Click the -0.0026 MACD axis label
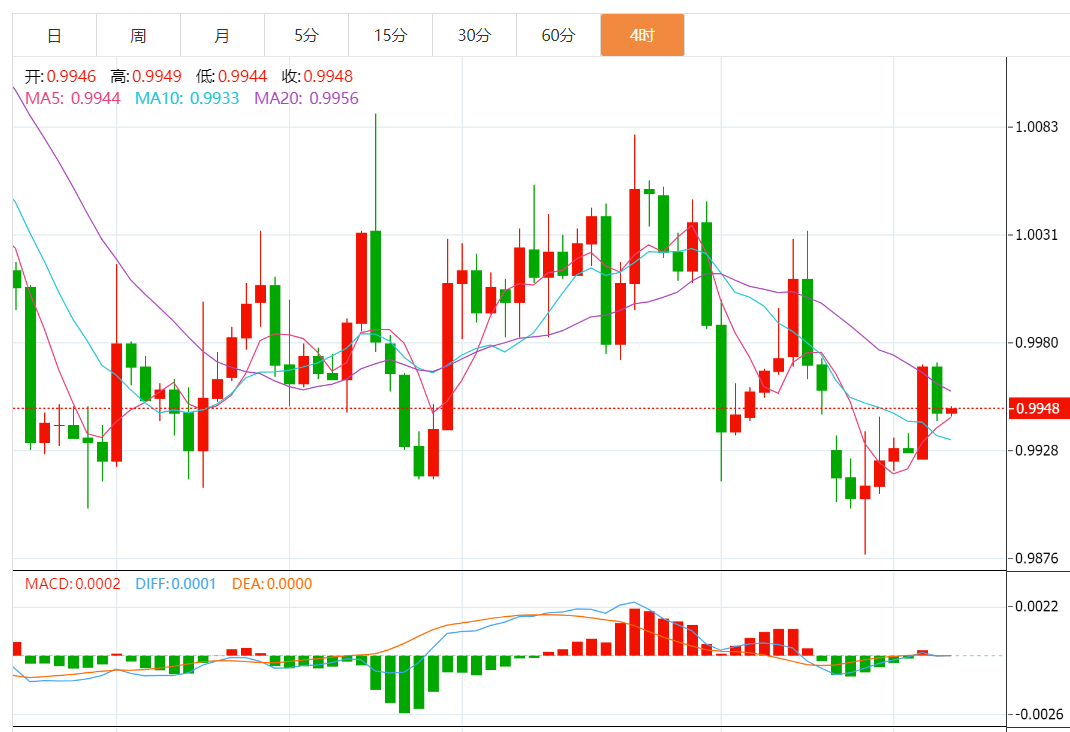Screen dimensions: 1070x732 tap(1039, 714)
